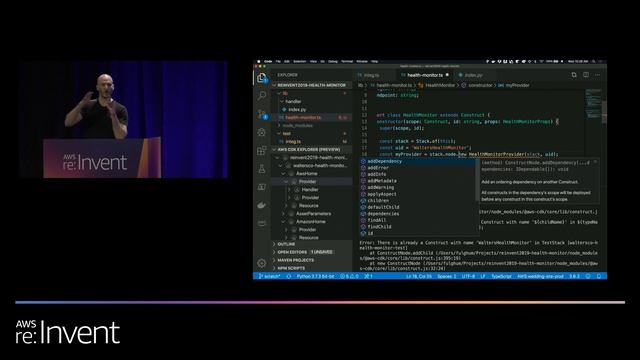The width and height of the screenshot is (640, 360).
Task: Close the suggestion documentation popup
Action: click(596, 162)
